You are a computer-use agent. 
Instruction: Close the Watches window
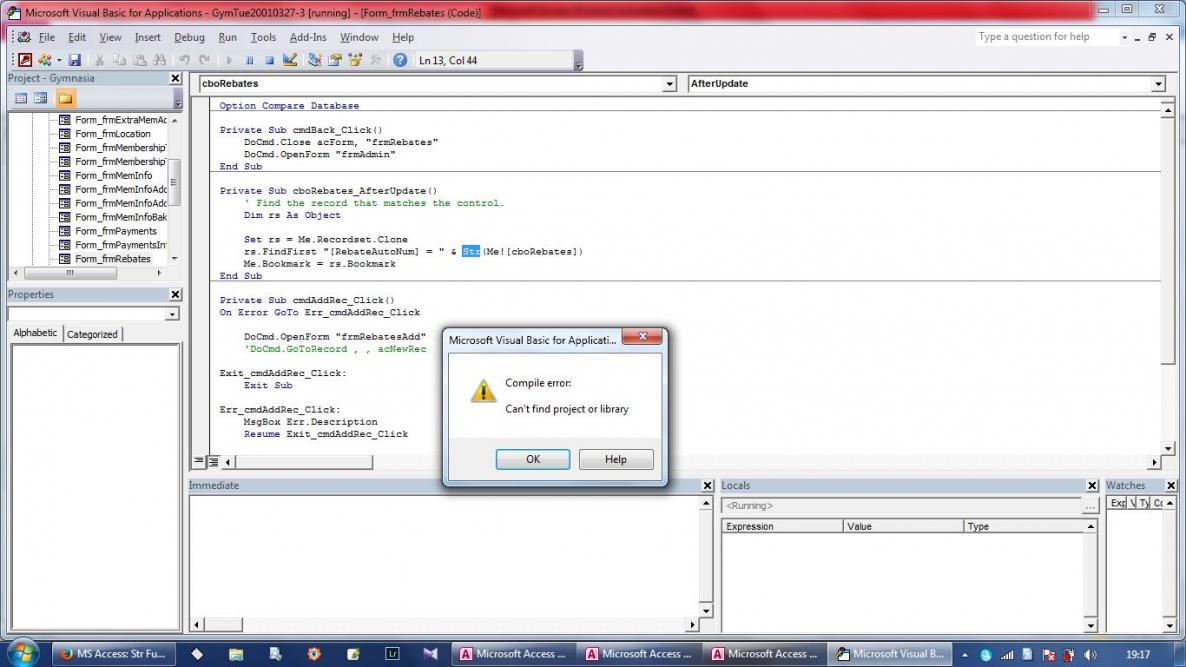pos(1171,486)
